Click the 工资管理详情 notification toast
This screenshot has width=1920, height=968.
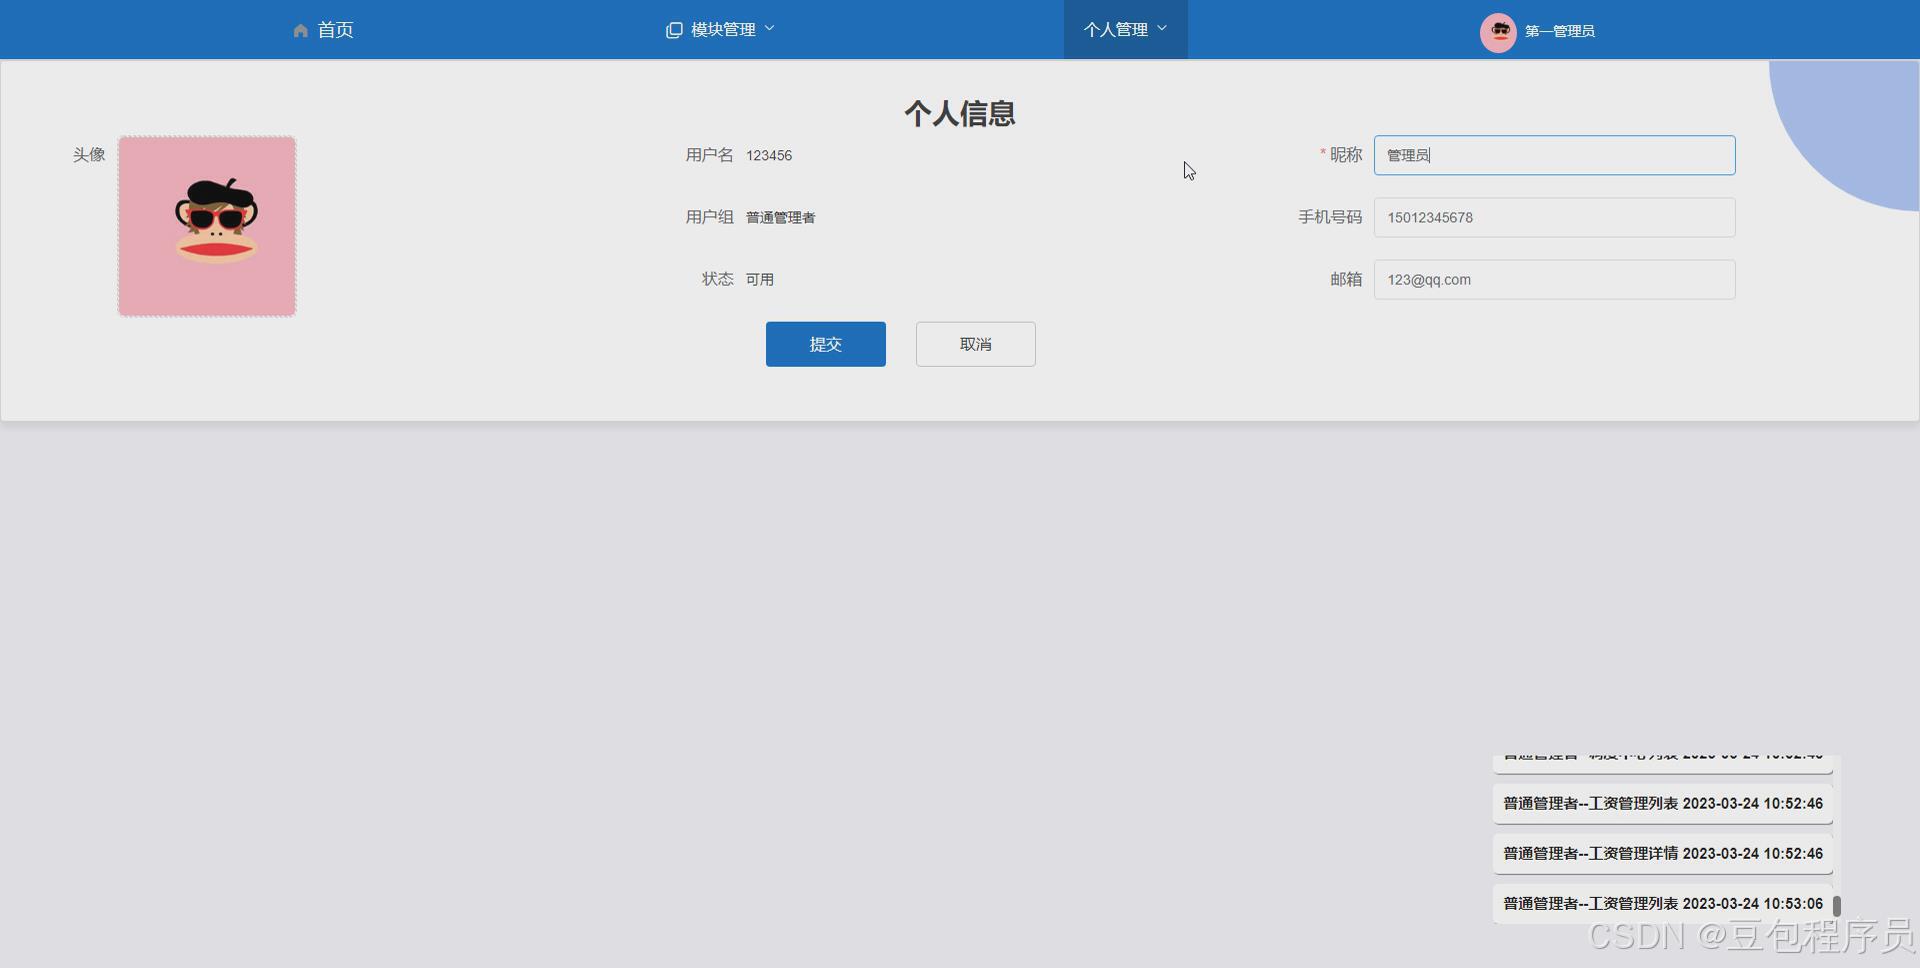point(1662,853)
